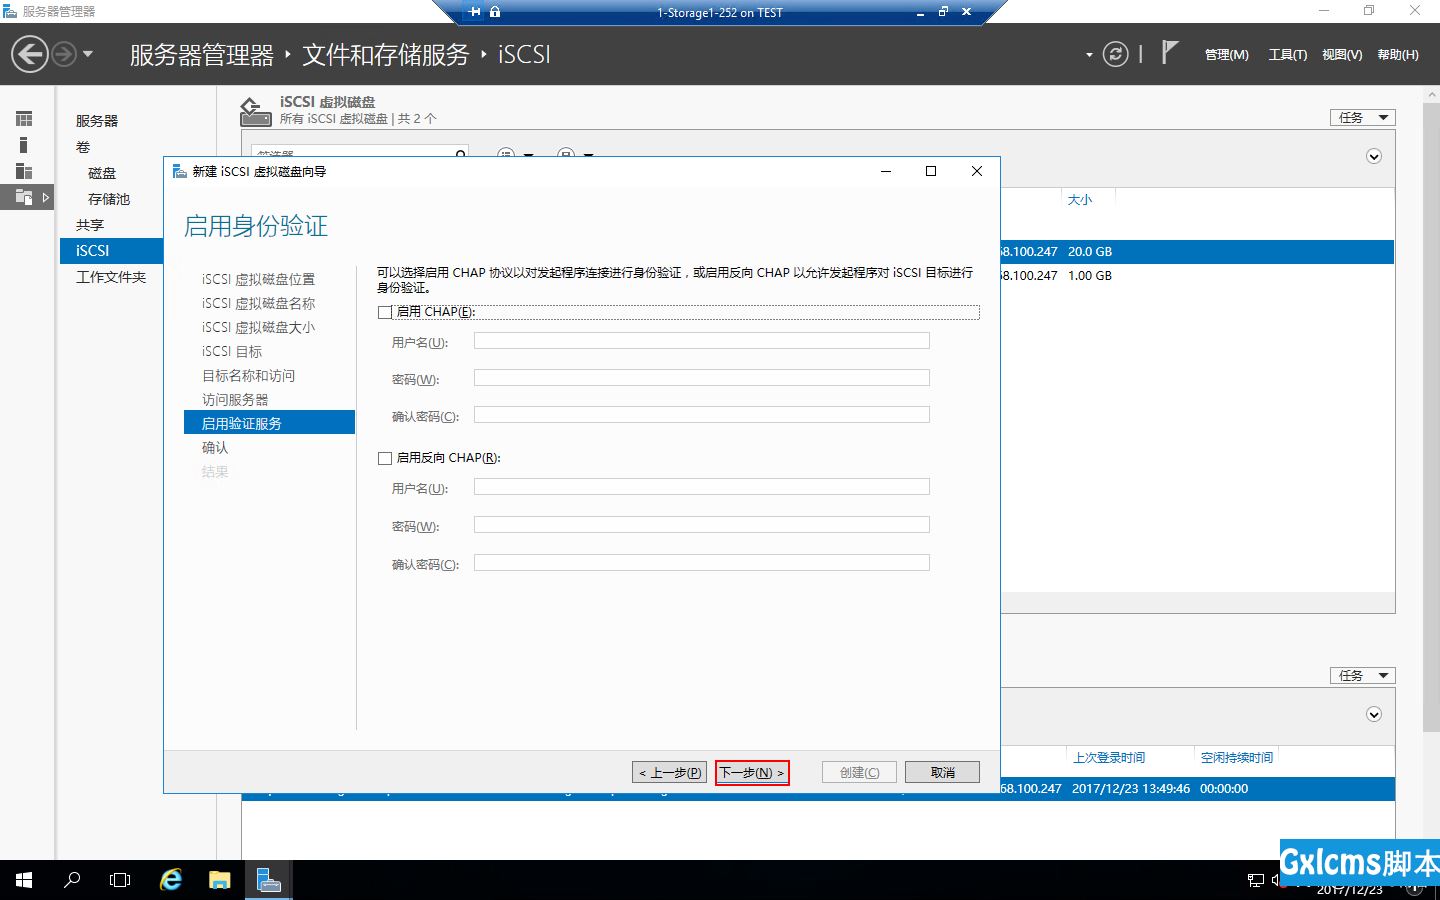The width and height of the screenshot is (1440, 900).
Task: Proceed with 下一步(N) button
Action: (752, 772)
